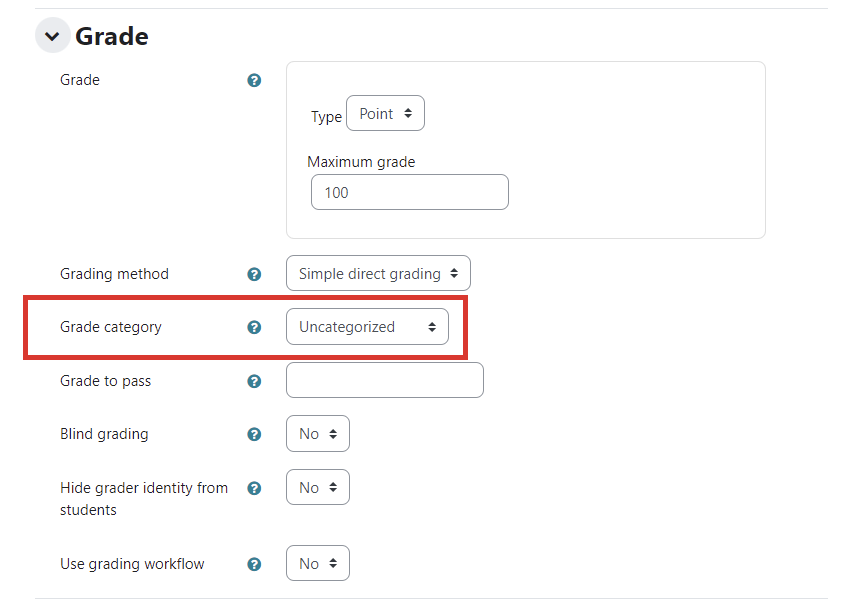Click the Grading method label
867x607 pixels.
pyautogui.click(x=114, y=274)
